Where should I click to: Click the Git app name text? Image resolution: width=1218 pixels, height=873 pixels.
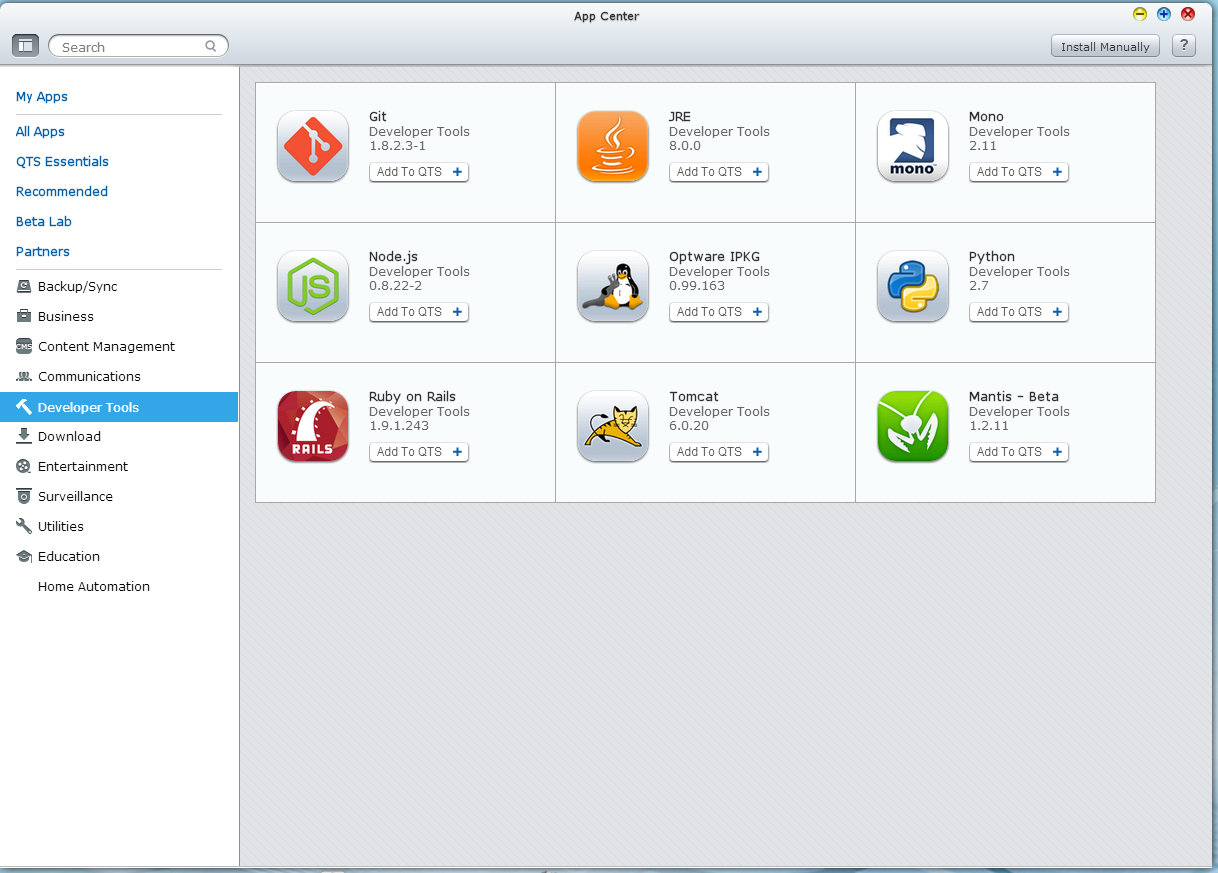coord(378,116)
